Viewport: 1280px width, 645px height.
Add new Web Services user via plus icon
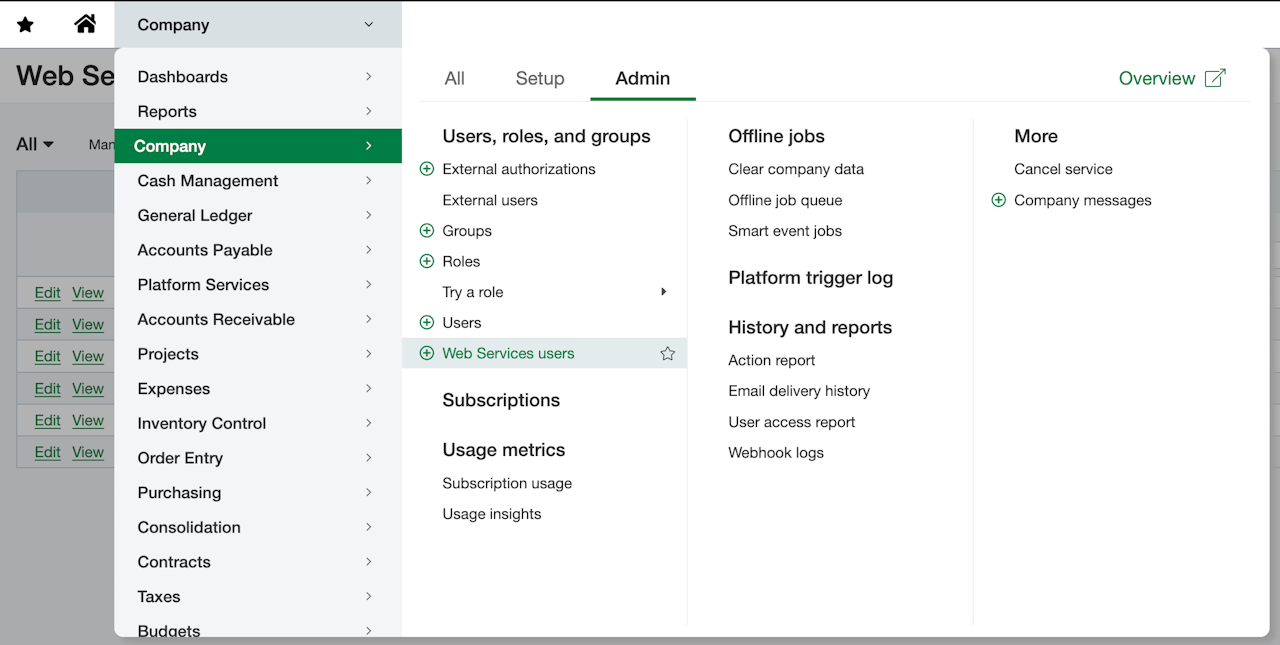427,353
